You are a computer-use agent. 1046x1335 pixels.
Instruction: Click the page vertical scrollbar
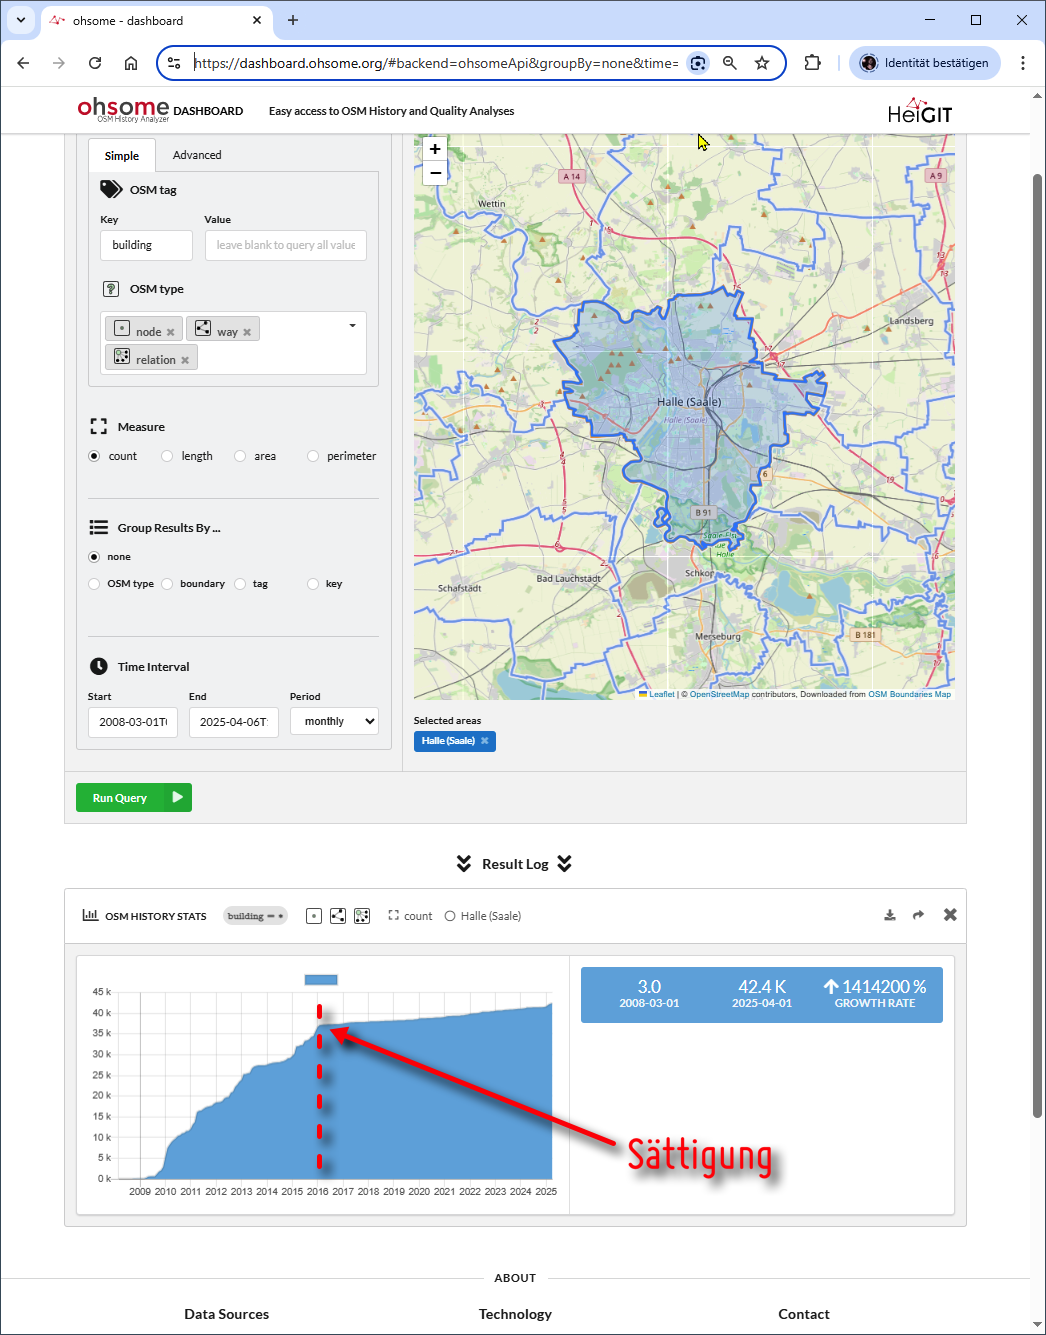(1037, 645)
